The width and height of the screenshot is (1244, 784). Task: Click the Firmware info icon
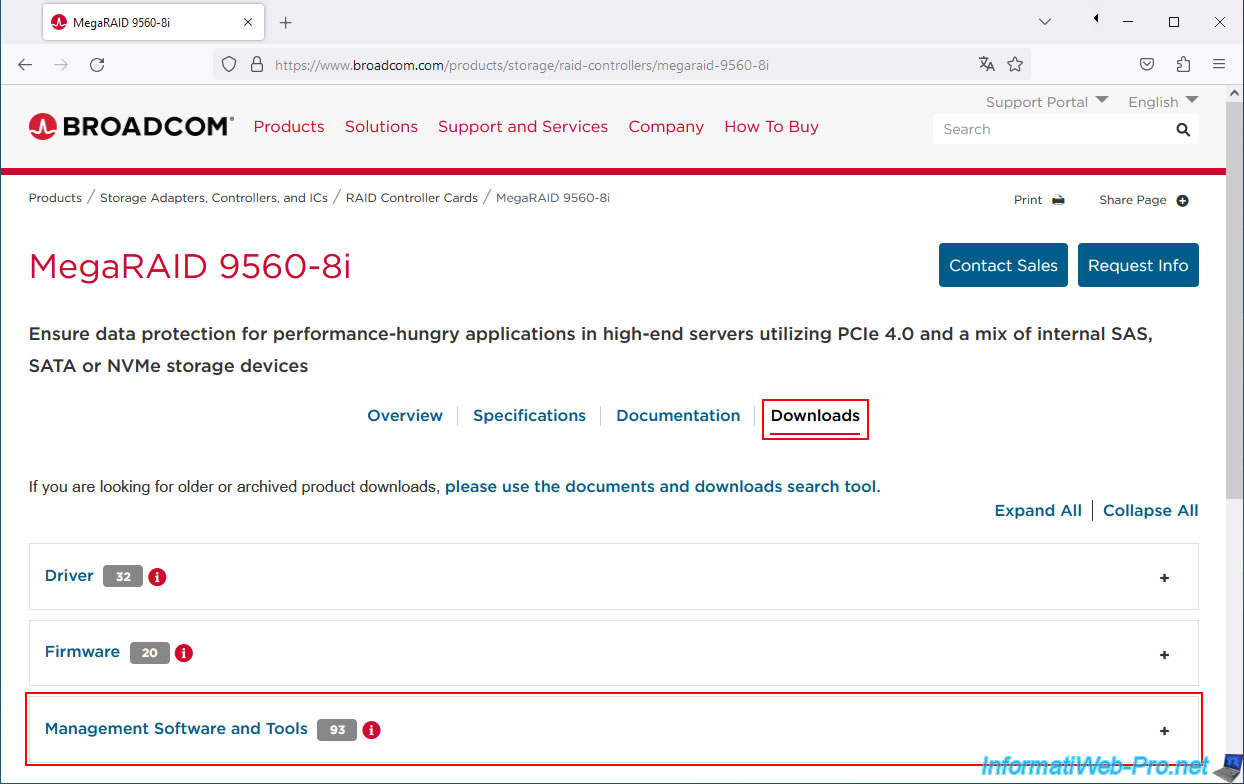click(183, 653)
